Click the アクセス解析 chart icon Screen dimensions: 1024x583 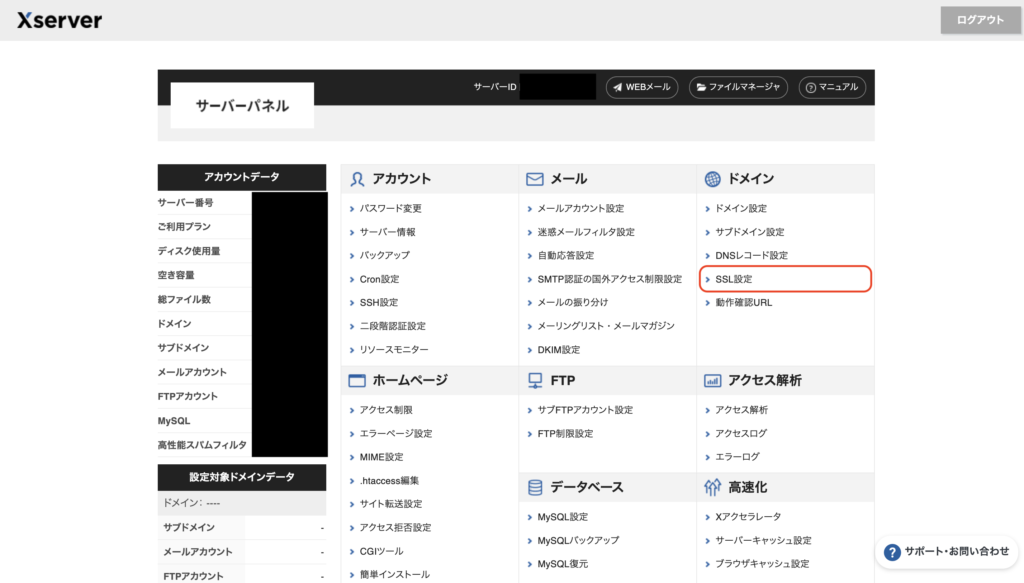[x=712, y=381]
